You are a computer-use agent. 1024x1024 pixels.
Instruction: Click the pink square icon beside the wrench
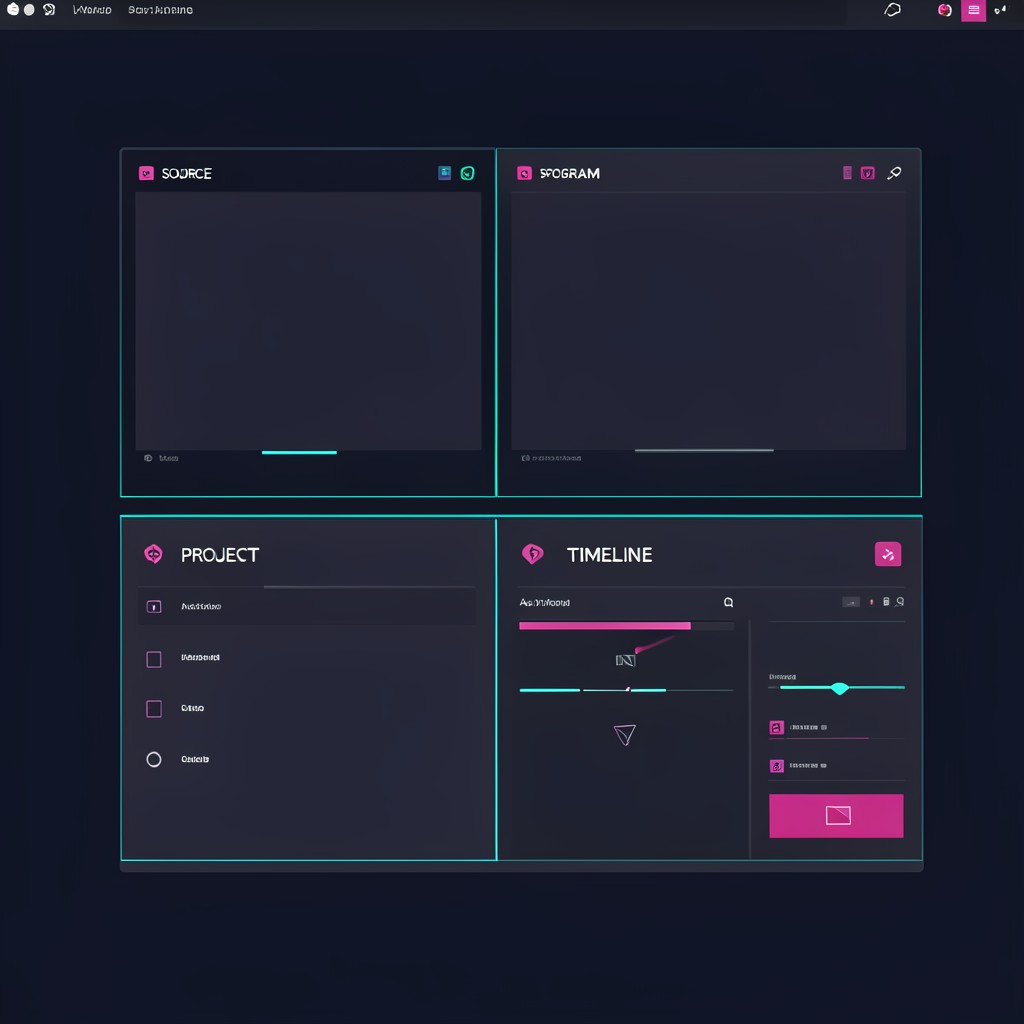click(867, 172)
